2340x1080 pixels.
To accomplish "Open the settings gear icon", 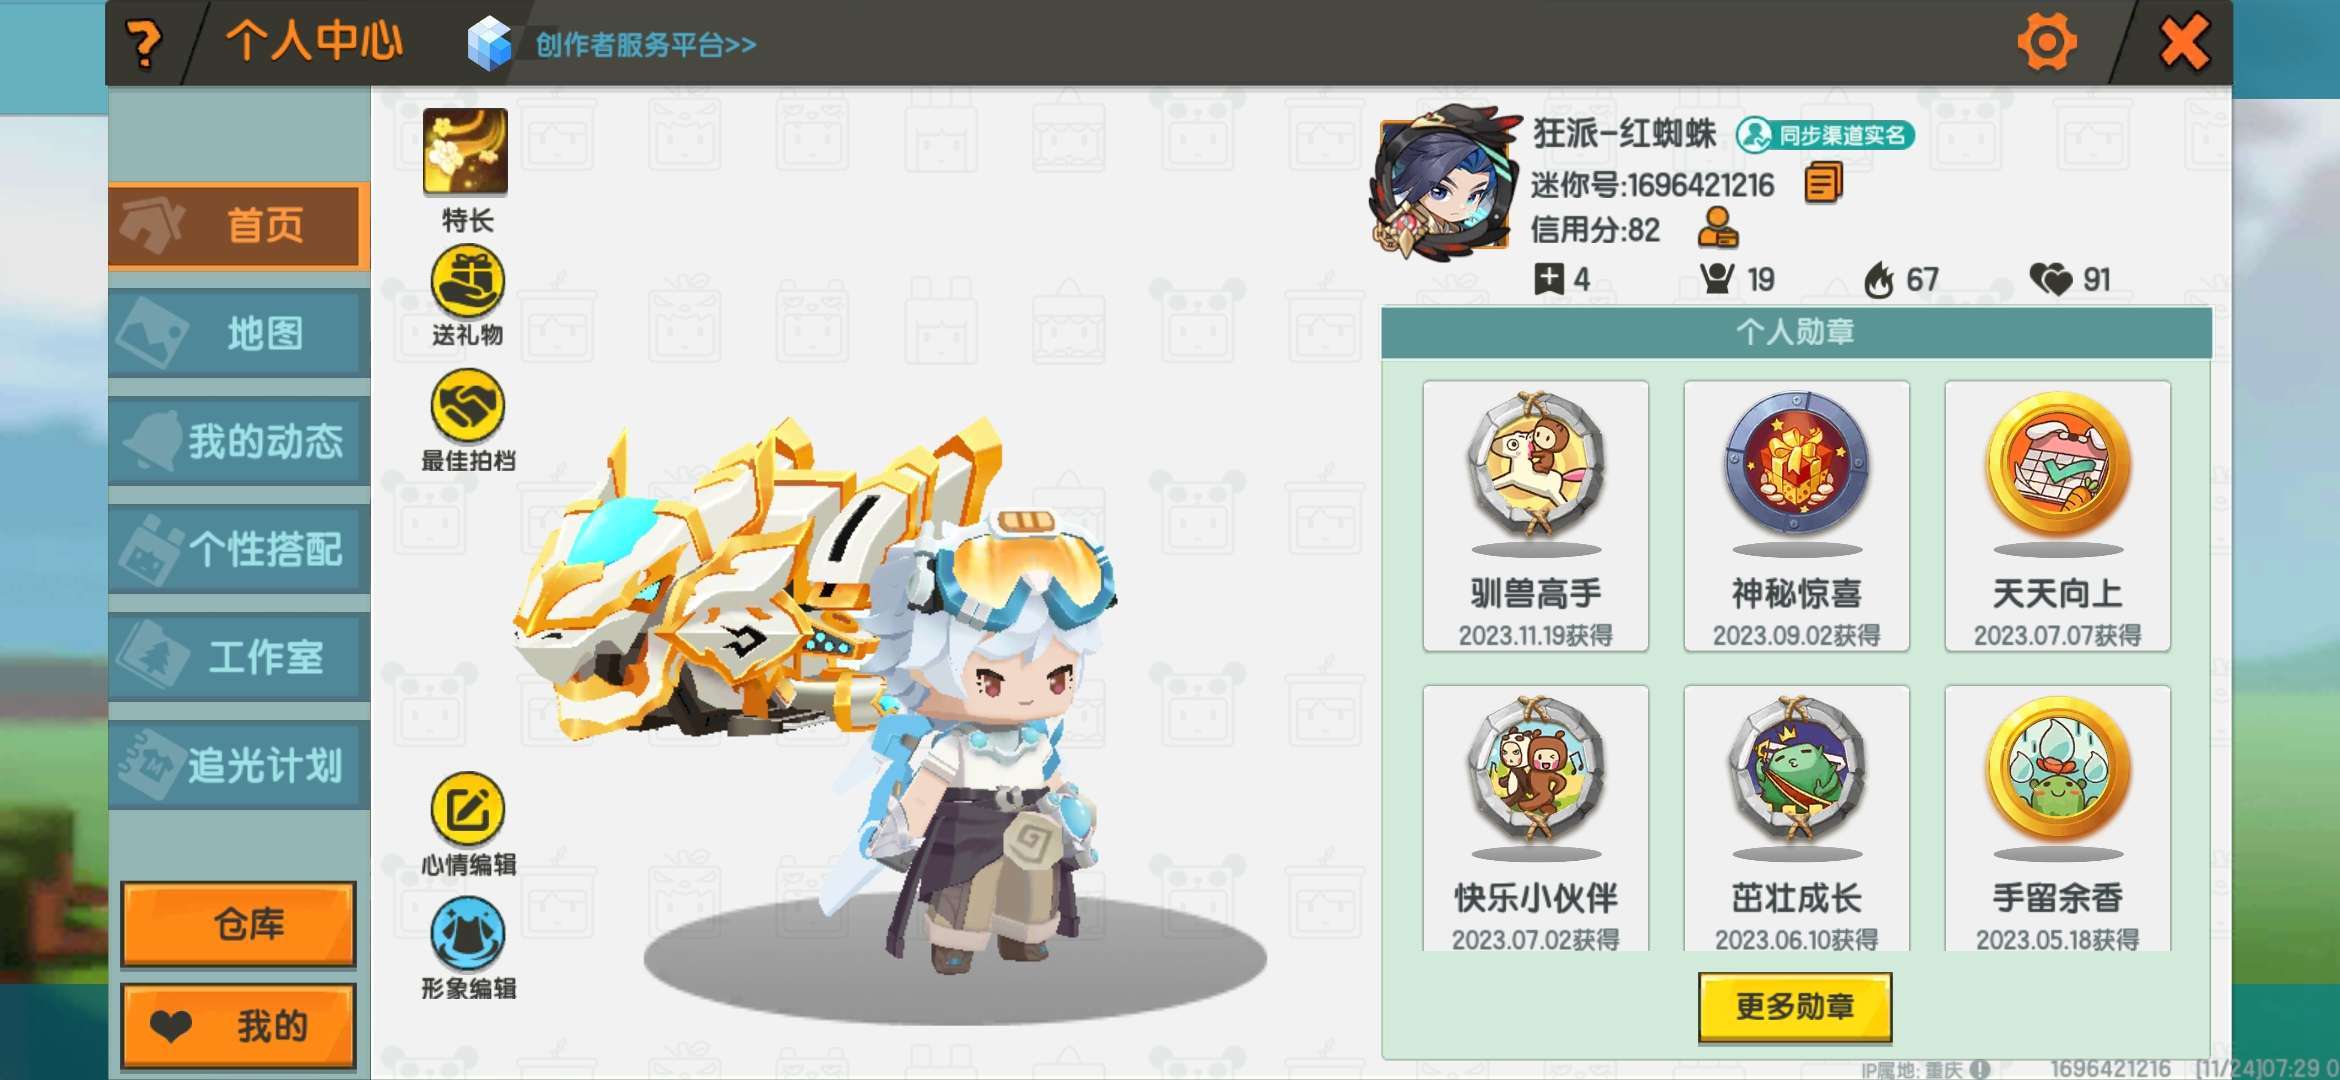I will tap(2046, 43).
